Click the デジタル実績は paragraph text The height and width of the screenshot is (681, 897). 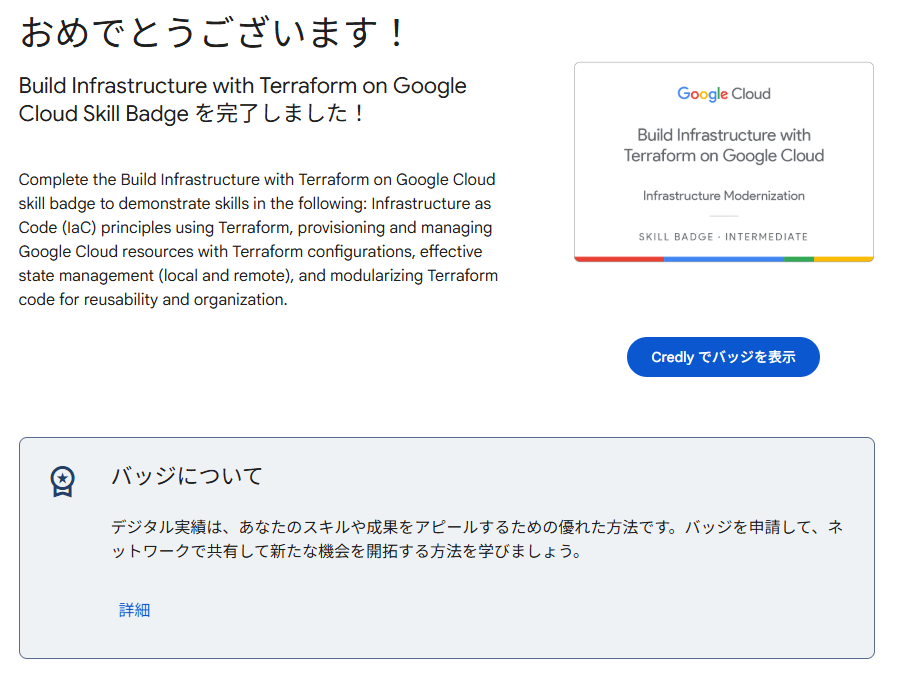[x=477, y=539]
